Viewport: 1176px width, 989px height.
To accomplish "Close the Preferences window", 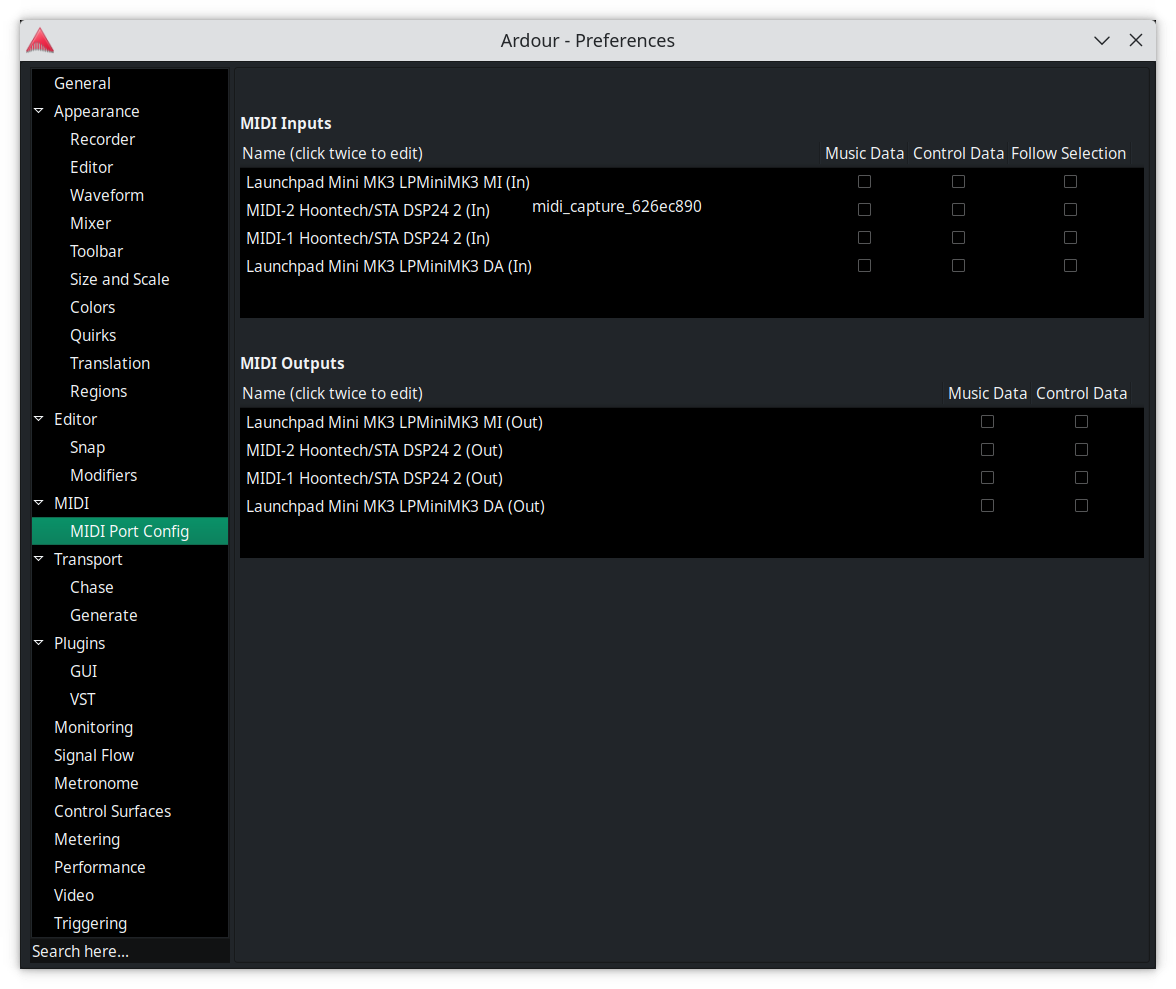I will pyautogui.click(x=1136, y=41).
